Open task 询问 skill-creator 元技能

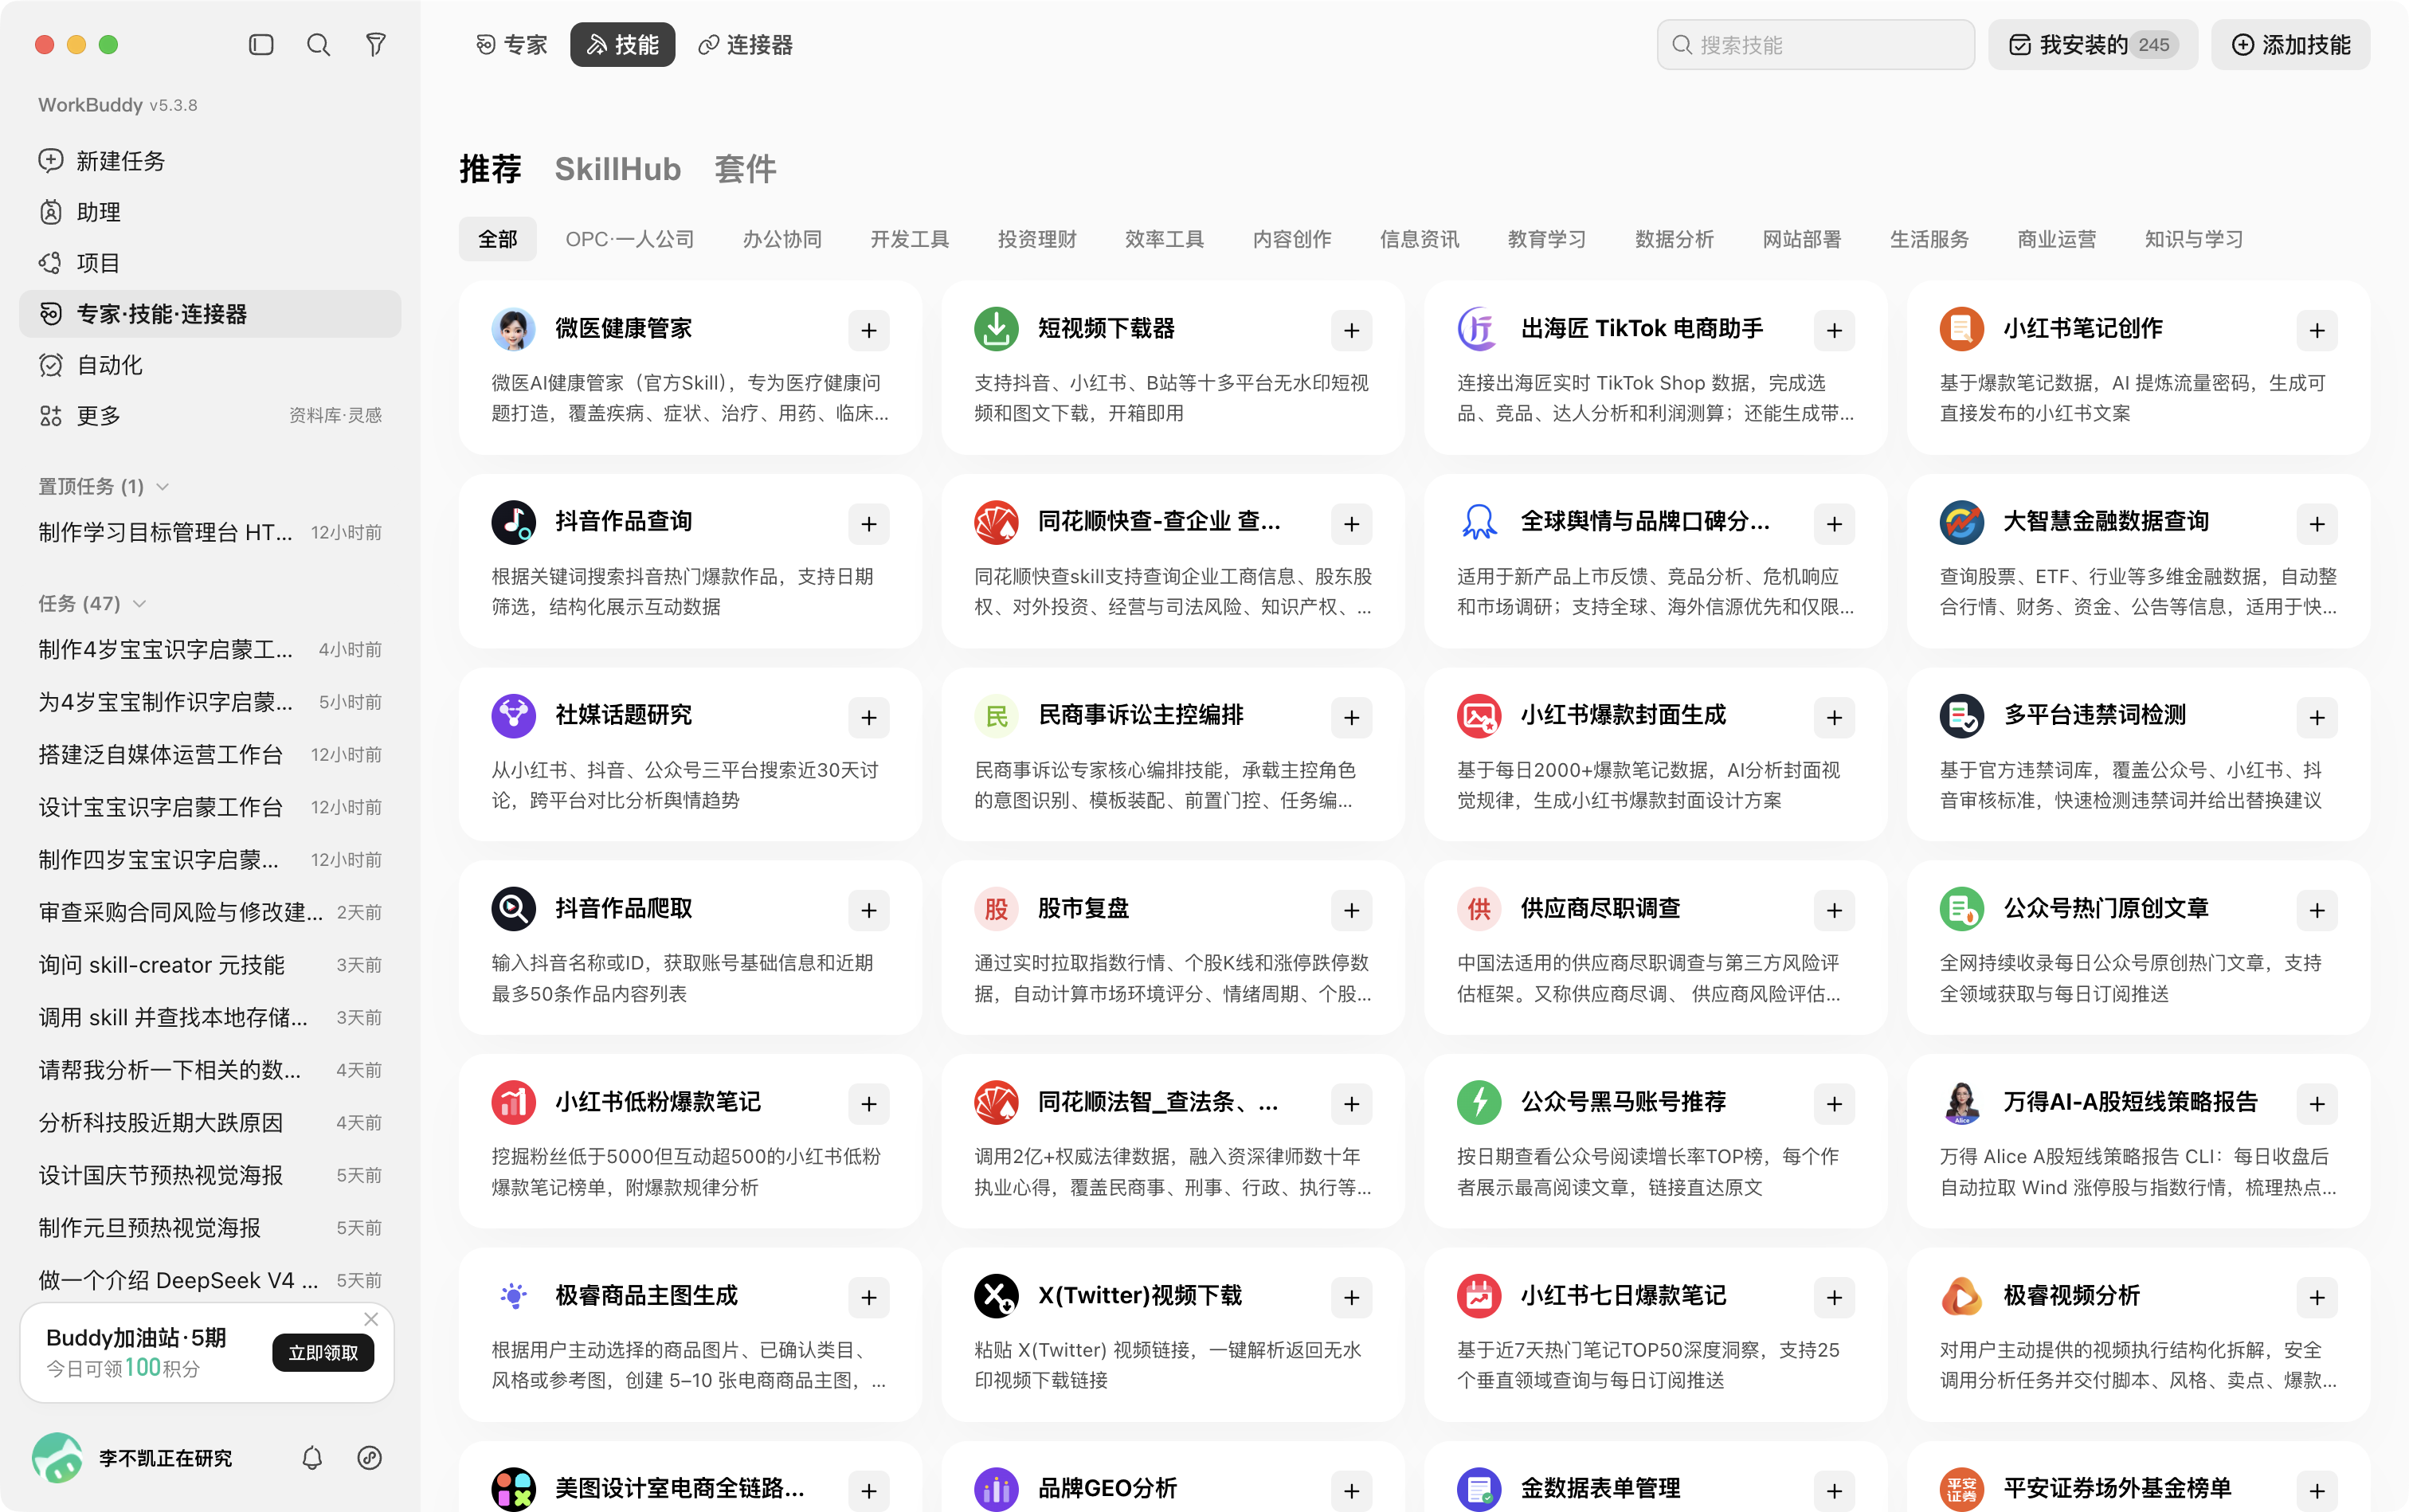pyautogui.click(x=210, y=965)
